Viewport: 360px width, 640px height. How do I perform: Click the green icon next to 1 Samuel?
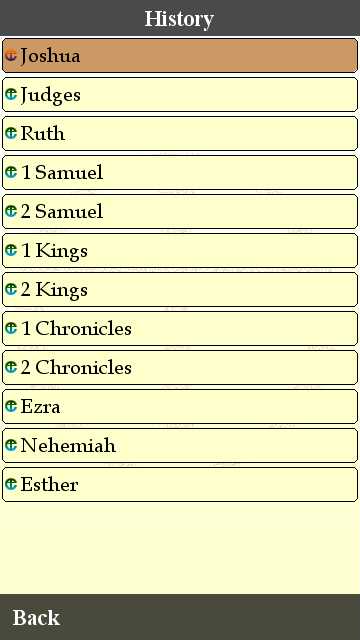click(11, 172)
